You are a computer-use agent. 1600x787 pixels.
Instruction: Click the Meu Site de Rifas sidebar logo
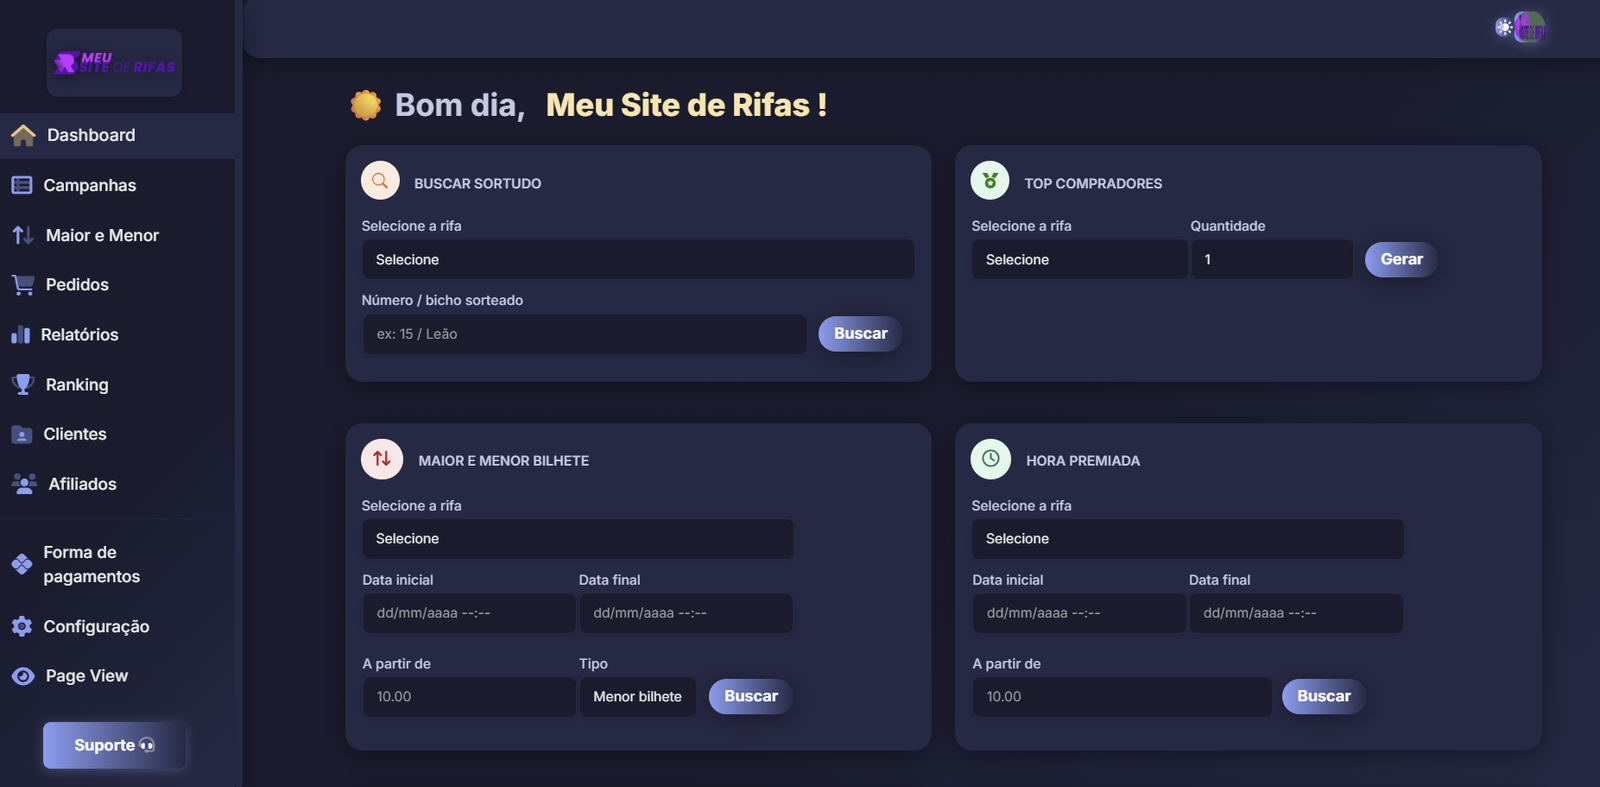[114, 63]
